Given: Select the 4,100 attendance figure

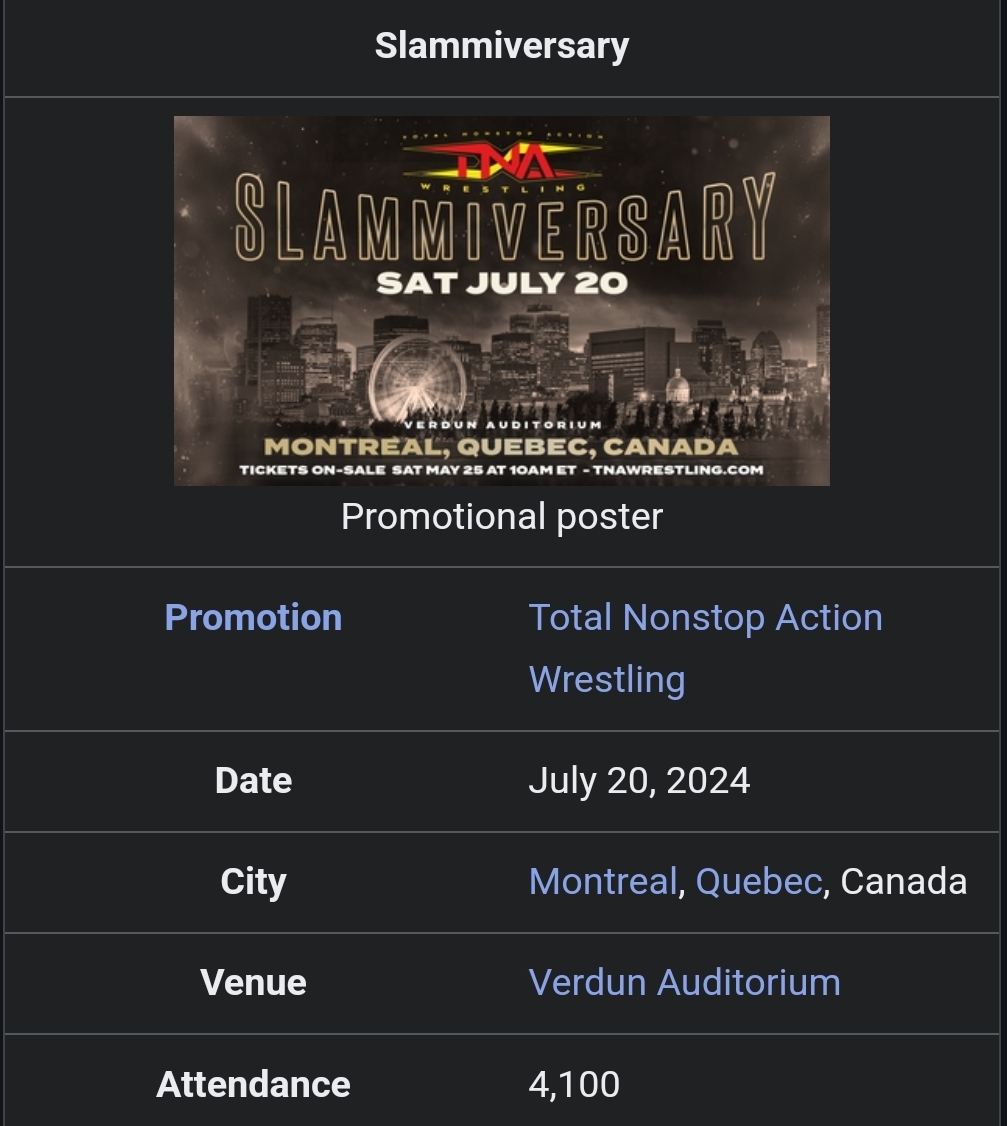Looking at the screenshot, I should [574, 1084].
